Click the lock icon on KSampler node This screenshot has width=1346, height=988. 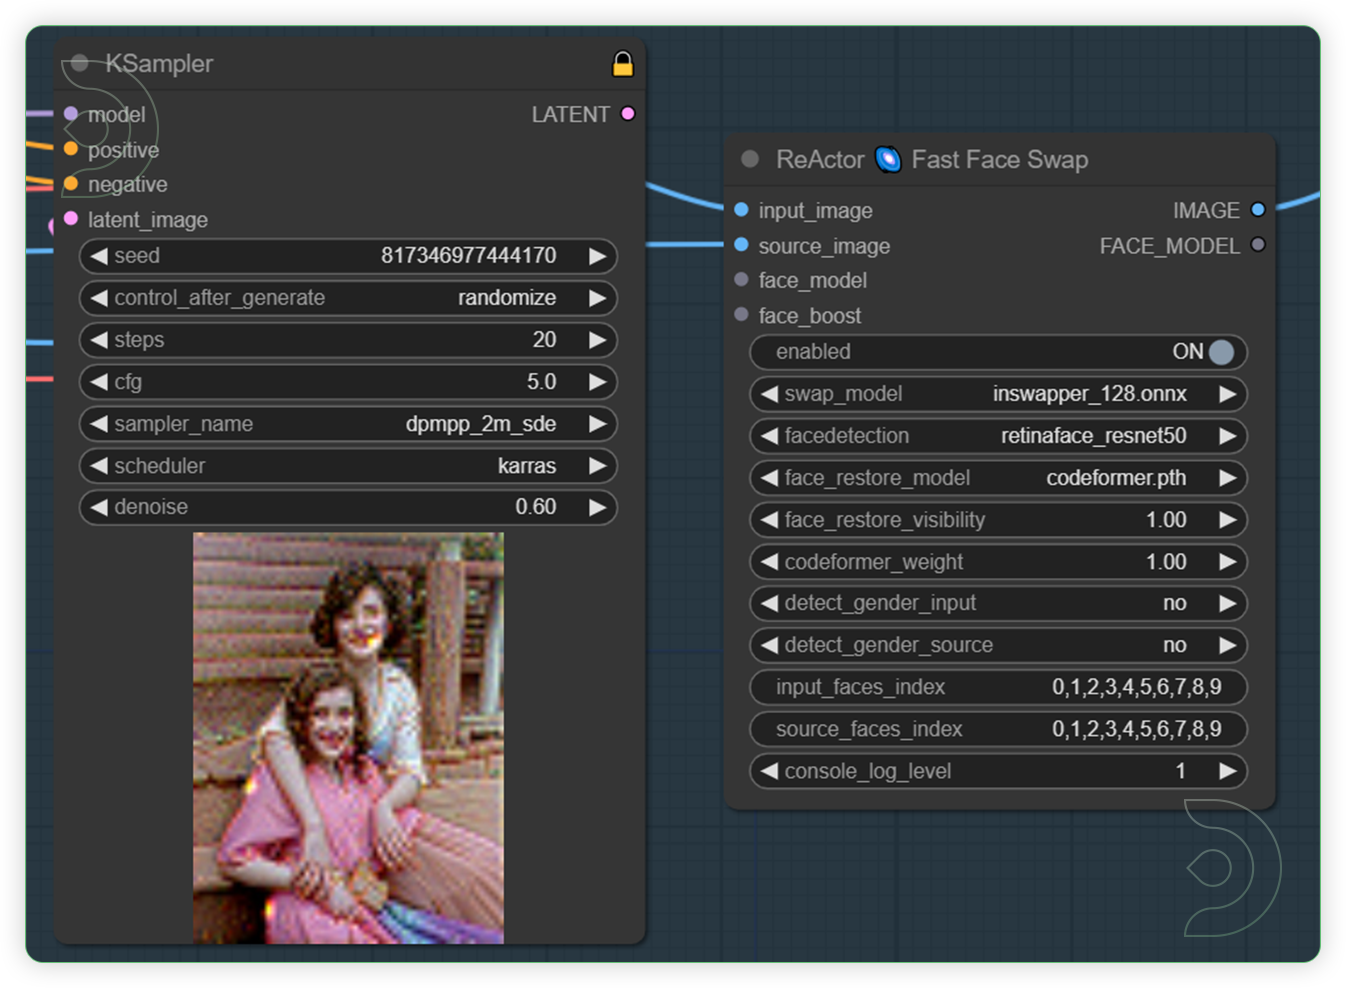click(x=622, y=64)
